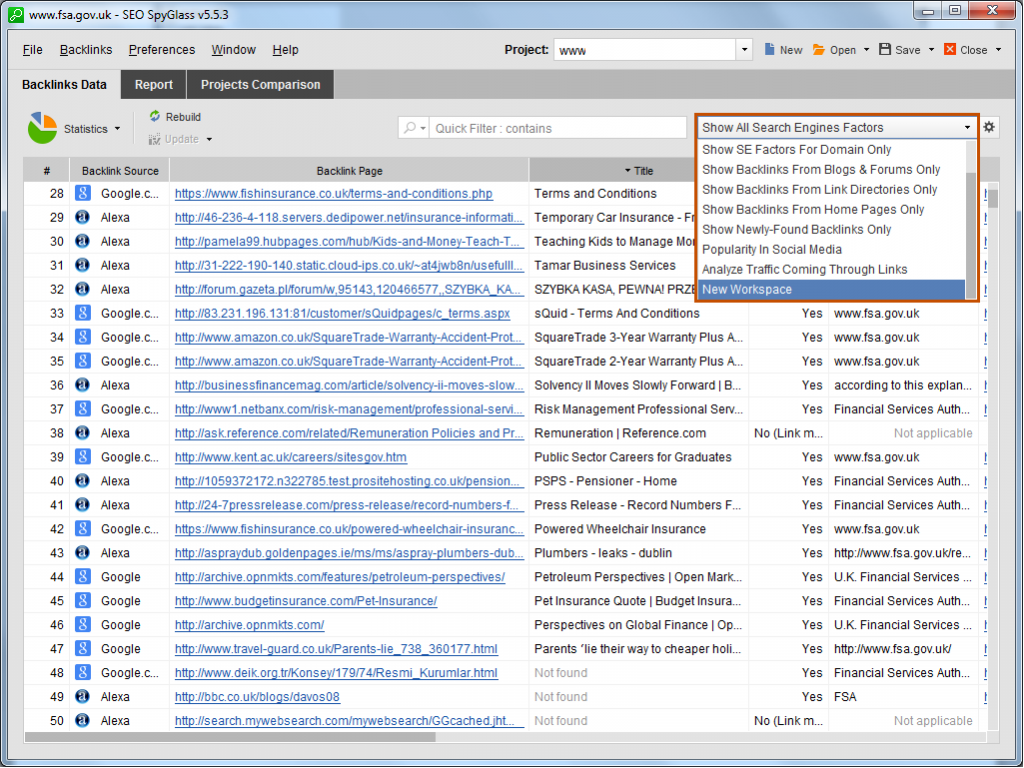Screen dimensions: 1024x768
Task: Click the Alexa icon in row 32
Action: pos(82,289)
